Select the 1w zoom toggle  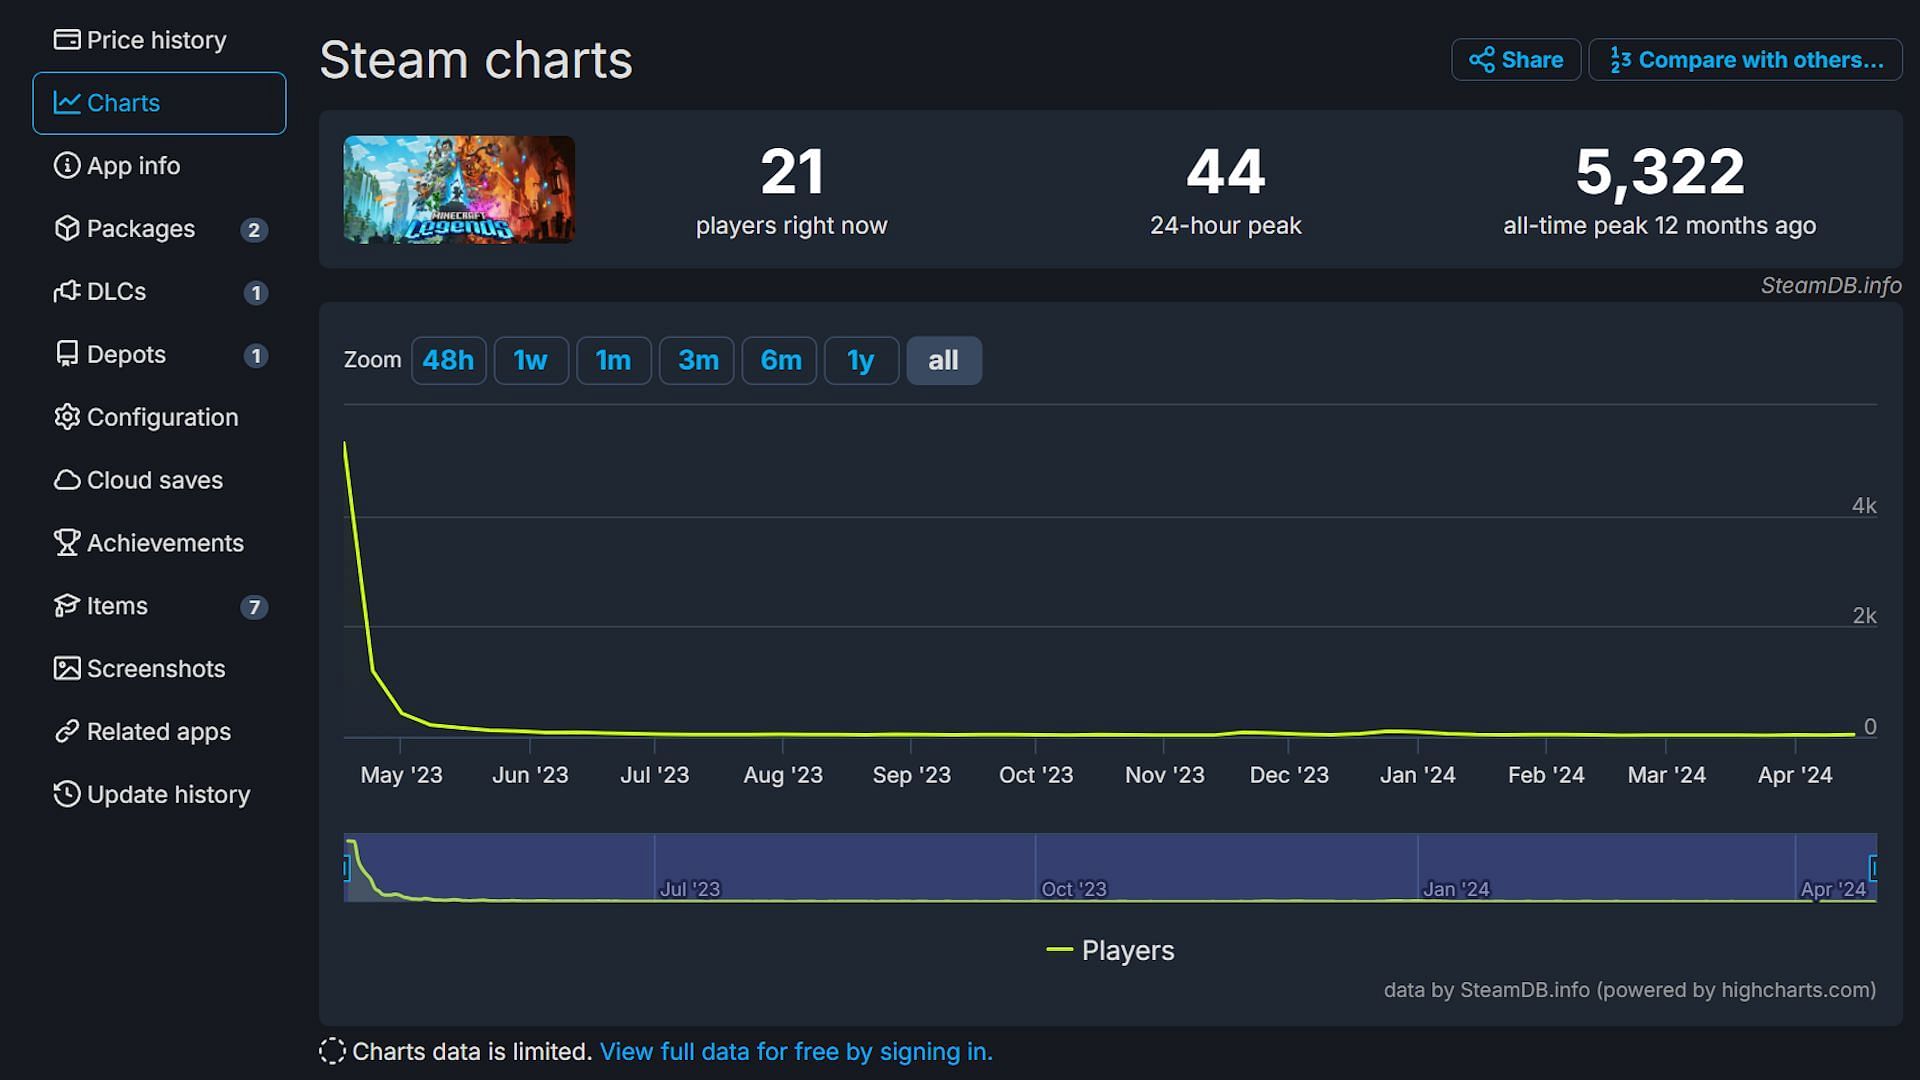(x=530, y=360)
